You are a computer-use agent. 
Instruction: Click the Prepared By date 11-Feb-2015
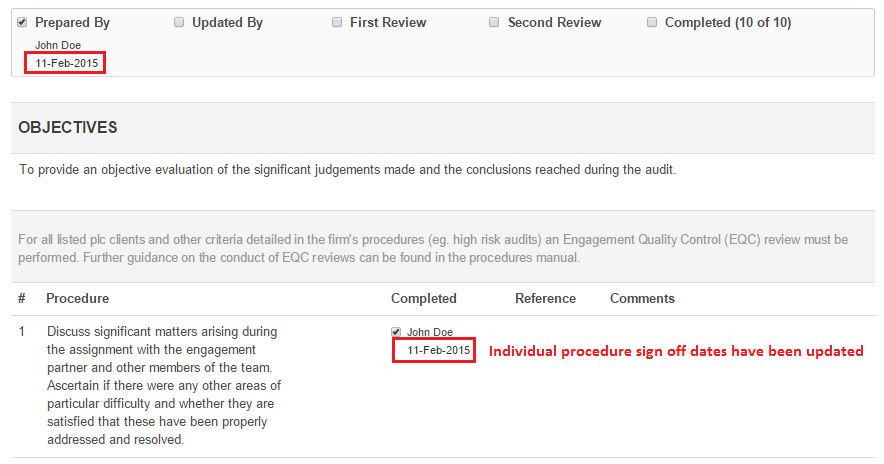(67, 63)
